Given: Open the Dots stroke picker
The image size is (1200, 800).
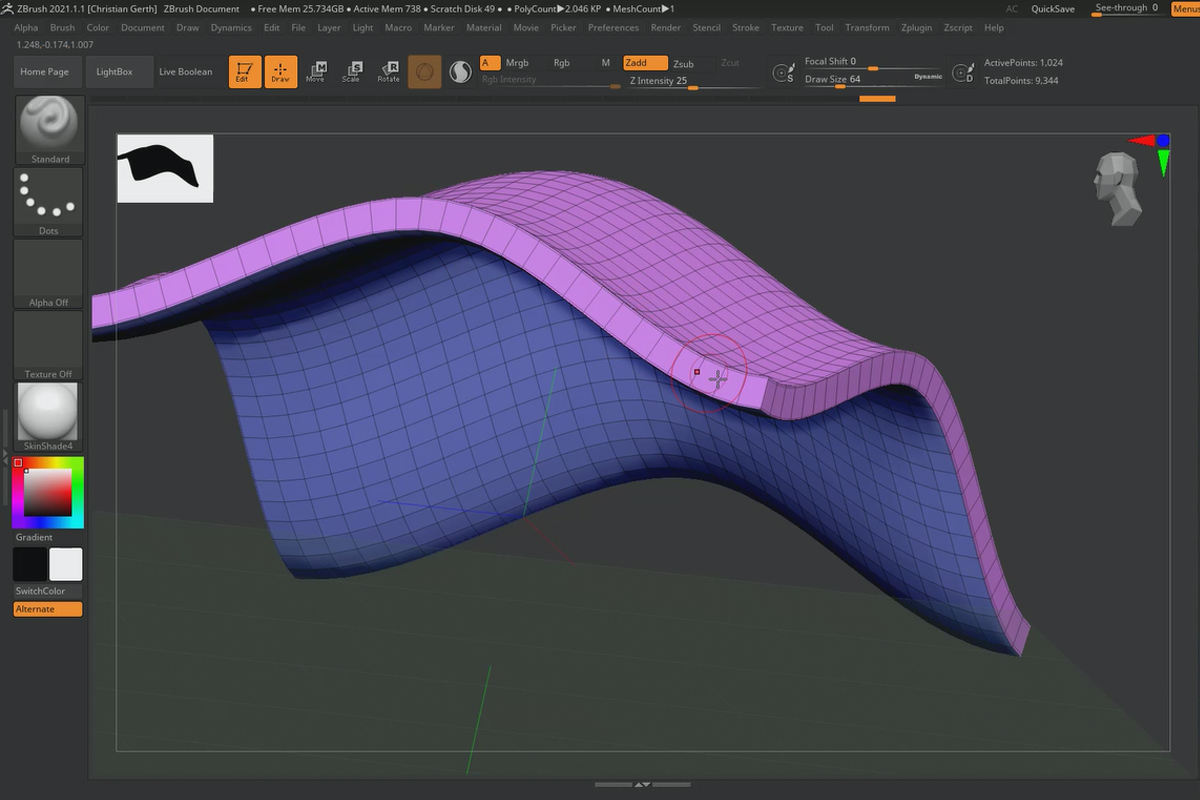Looking at the screenshot, I should coord(49,203).
